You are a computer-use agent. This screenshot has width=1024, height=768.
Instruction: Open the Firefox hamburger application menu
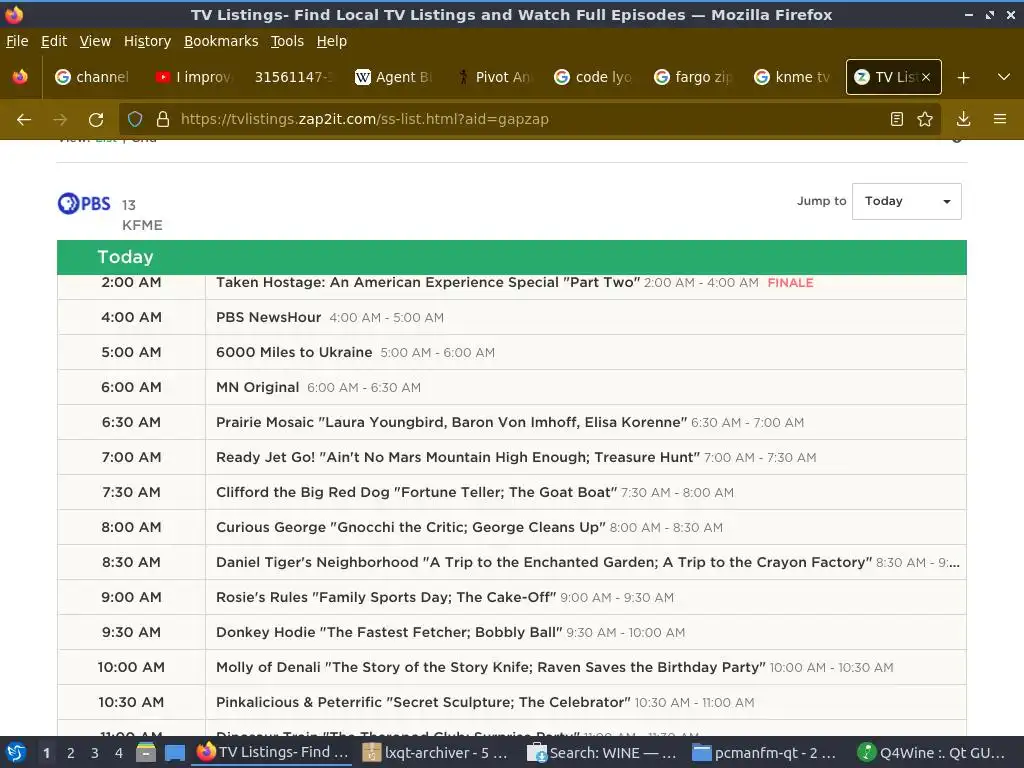click(x=1000, y=119)
